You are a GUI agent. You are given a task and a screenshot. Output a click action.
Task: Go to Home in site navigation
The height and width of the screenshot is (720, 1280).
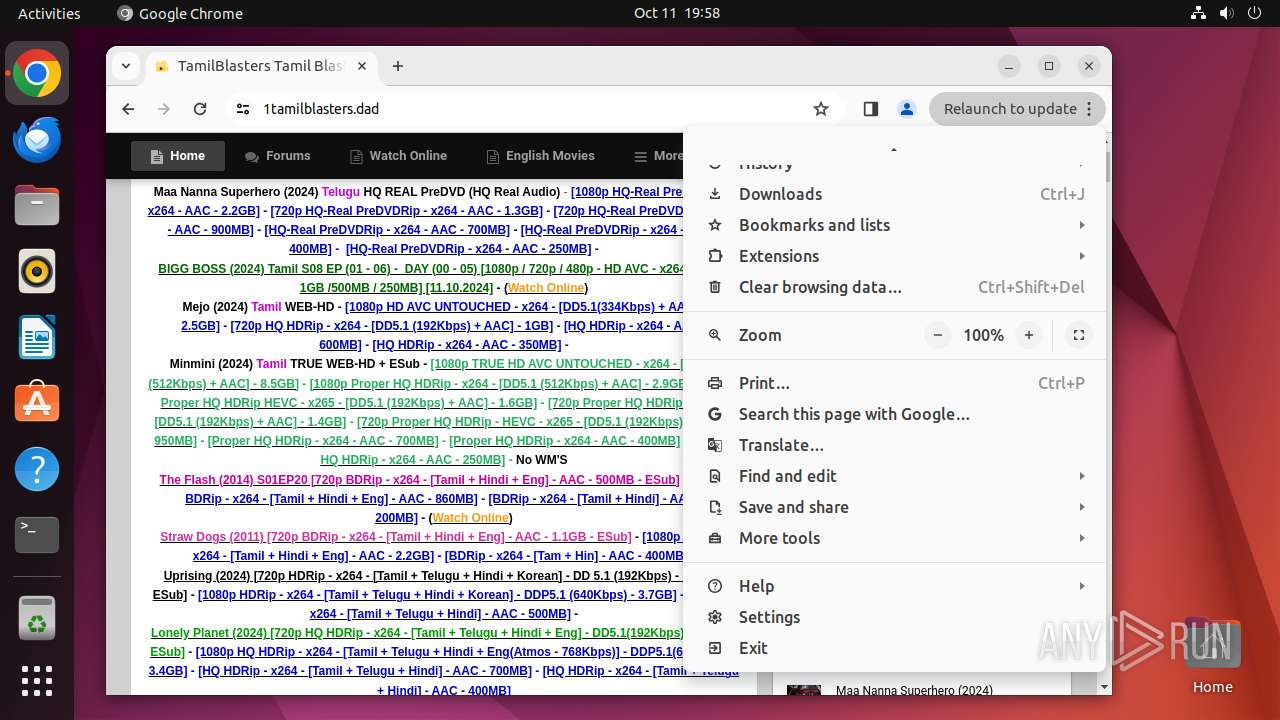click(178, 156)
